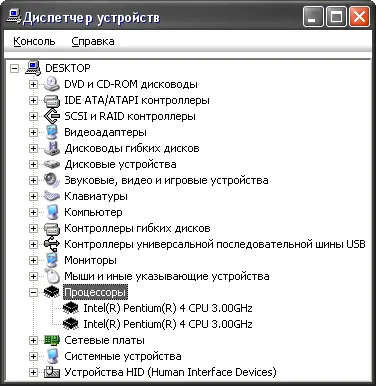Expand IDE ATA/ATAPI контроллеры node

[x=33, y=101]
